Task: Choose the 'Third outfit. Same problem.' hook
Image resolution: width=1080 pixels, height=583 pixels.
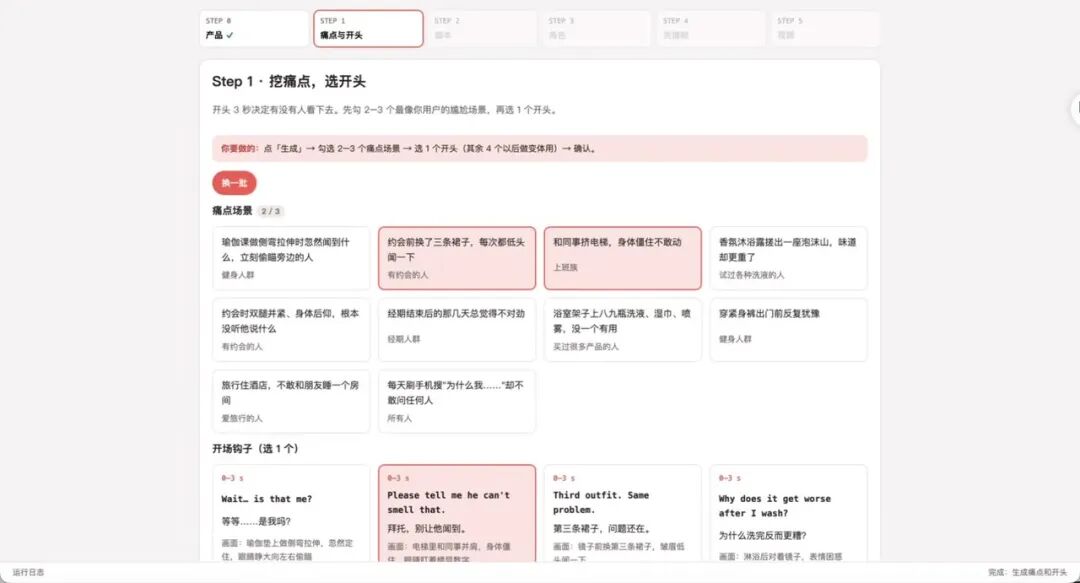Action: coord(623,513)
